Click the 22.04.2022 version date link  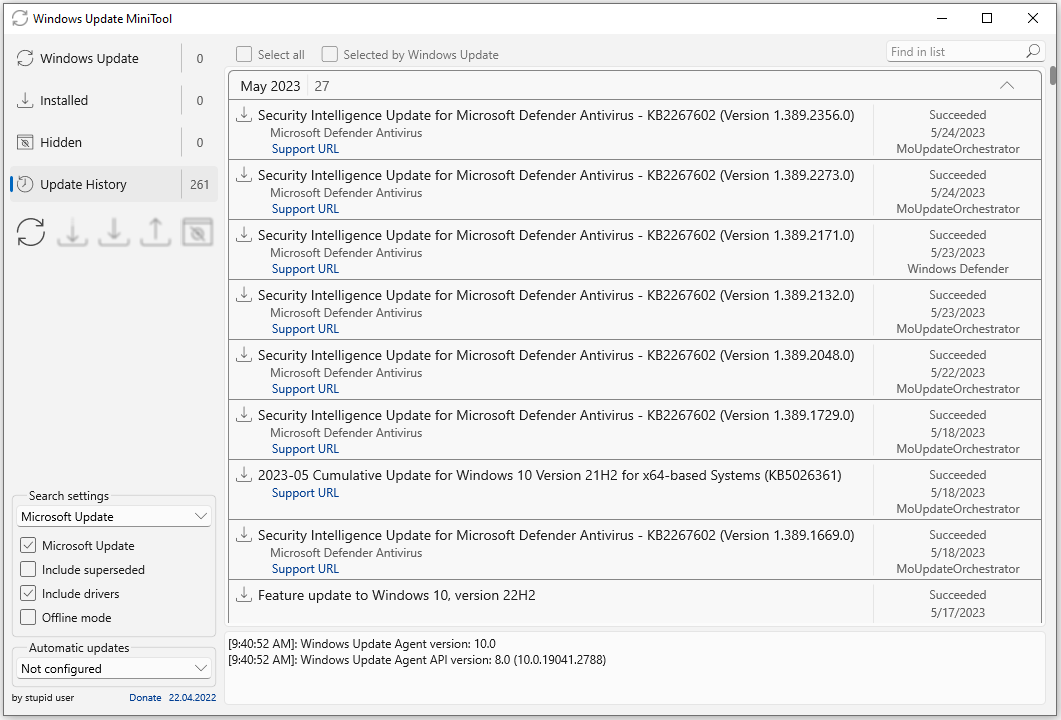192,698
